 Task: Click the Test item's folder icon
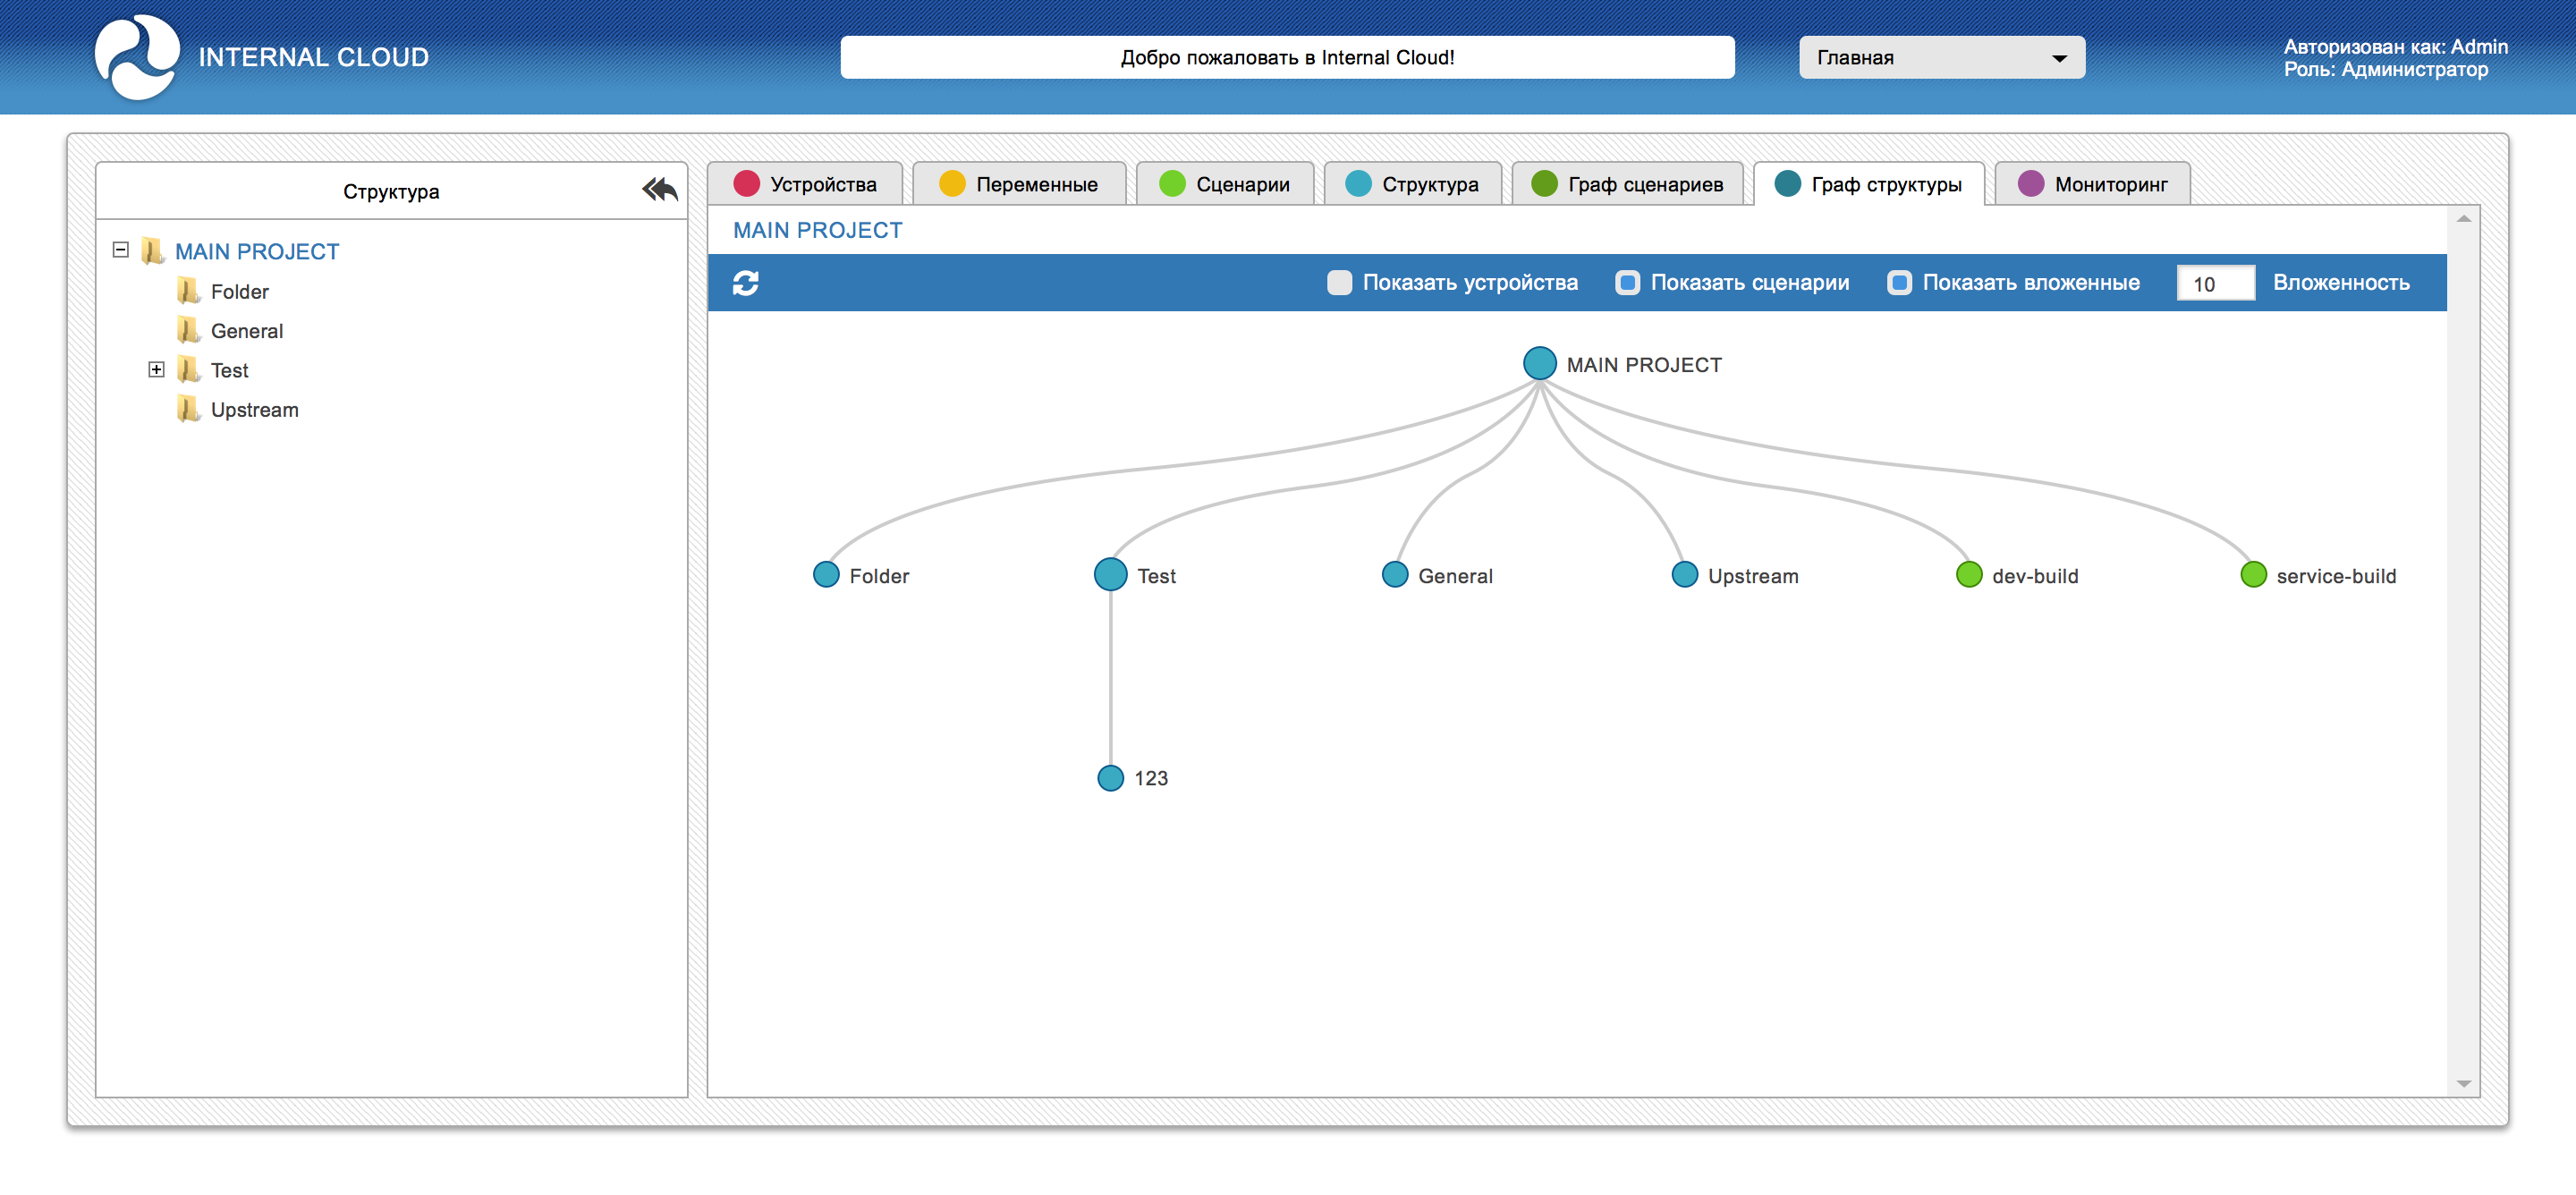coord(188,370)
